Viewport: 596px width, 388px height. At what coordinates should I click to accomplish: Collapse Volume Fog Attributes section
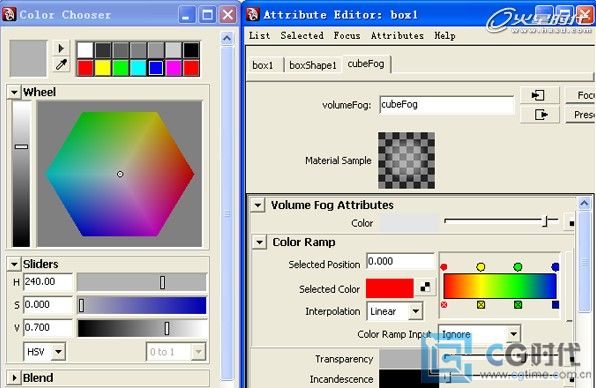coord(258,205)
